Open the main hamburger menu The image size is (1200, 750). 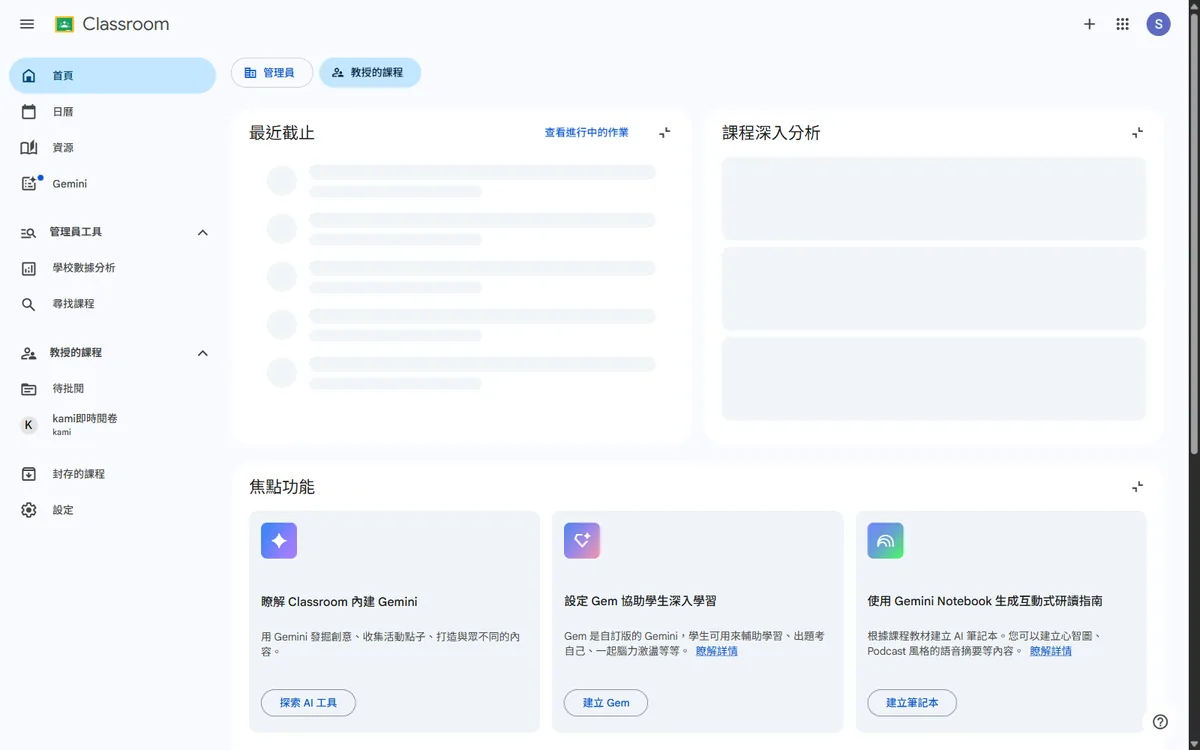[27, 24]
